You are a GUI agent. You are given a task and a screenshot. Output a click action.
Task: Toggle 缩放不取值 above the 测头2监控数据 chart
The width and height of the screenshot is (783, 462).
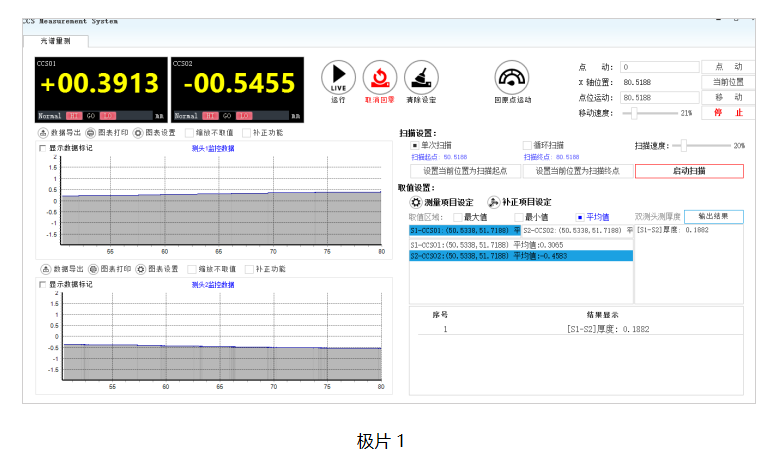point(192,269)
